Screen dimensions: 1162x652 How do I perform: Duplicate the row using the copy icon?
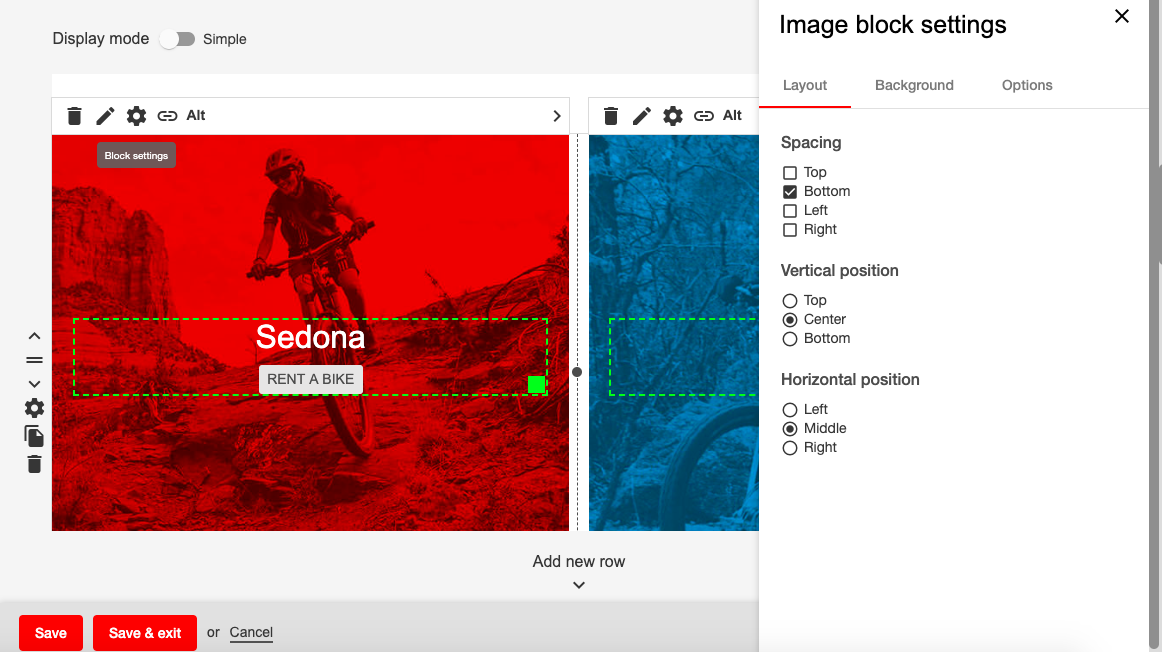tap(33, 436)
